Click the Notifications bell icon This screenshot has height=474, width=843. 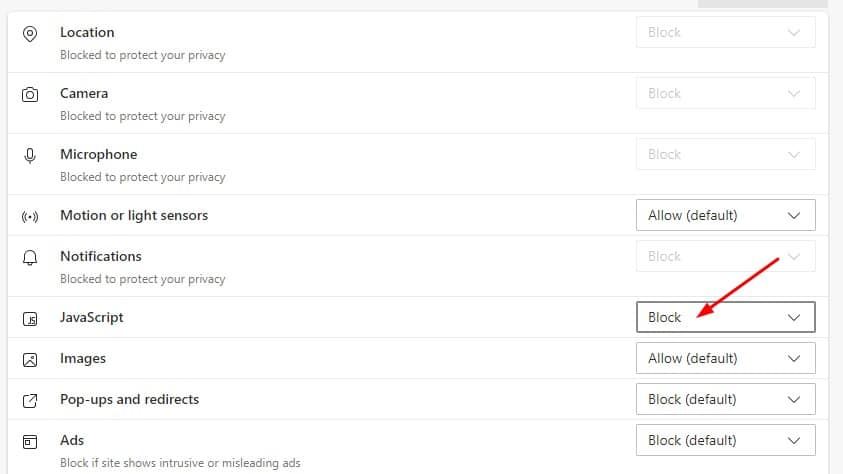(x=30, y=258)
